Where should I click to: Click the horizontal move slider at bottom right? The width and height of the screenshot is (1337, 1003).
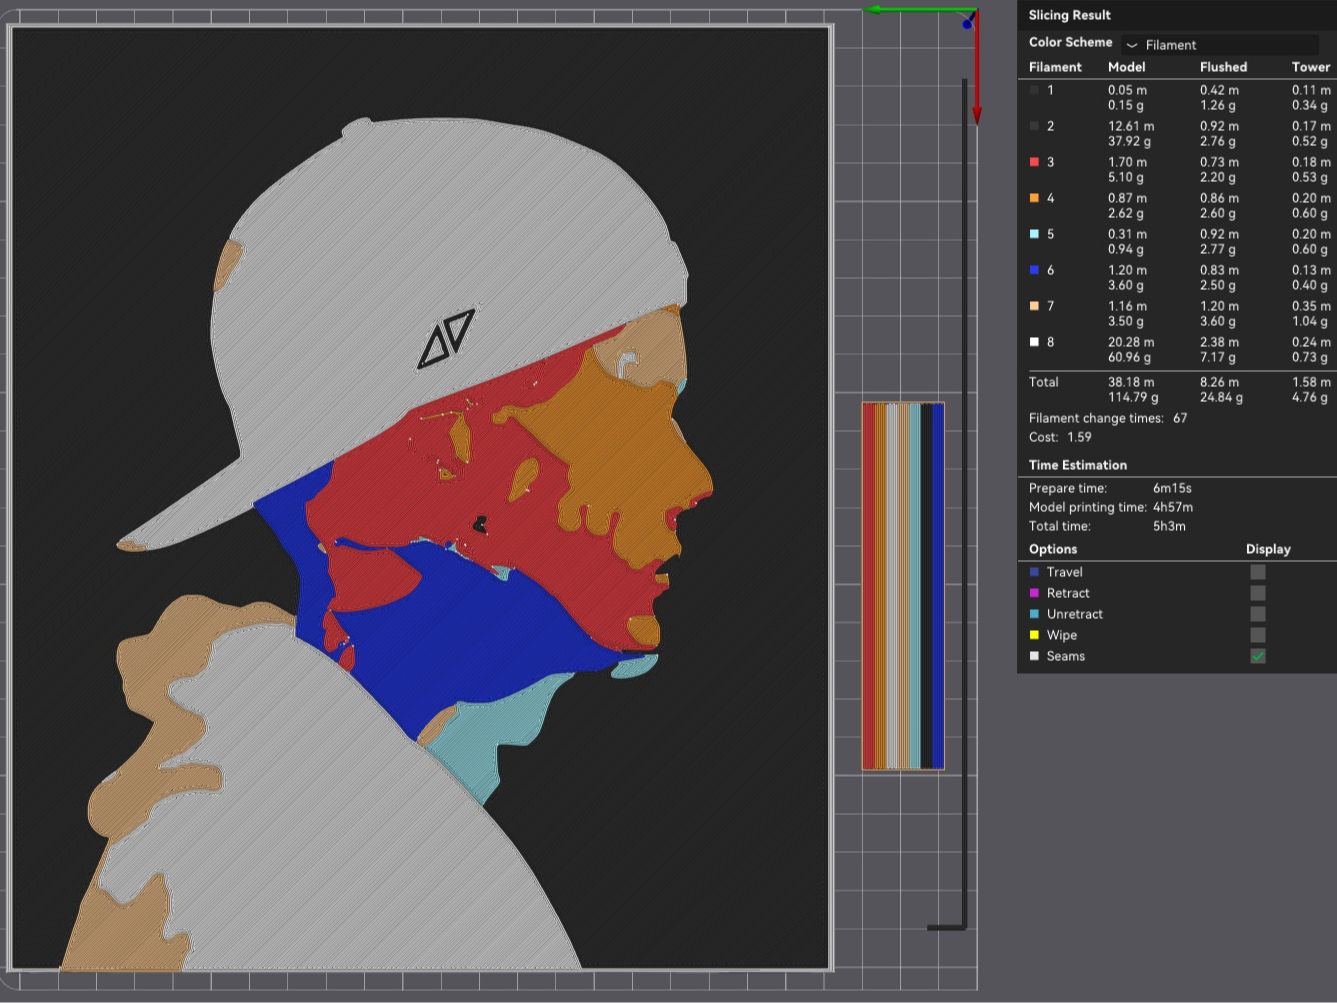946,928
